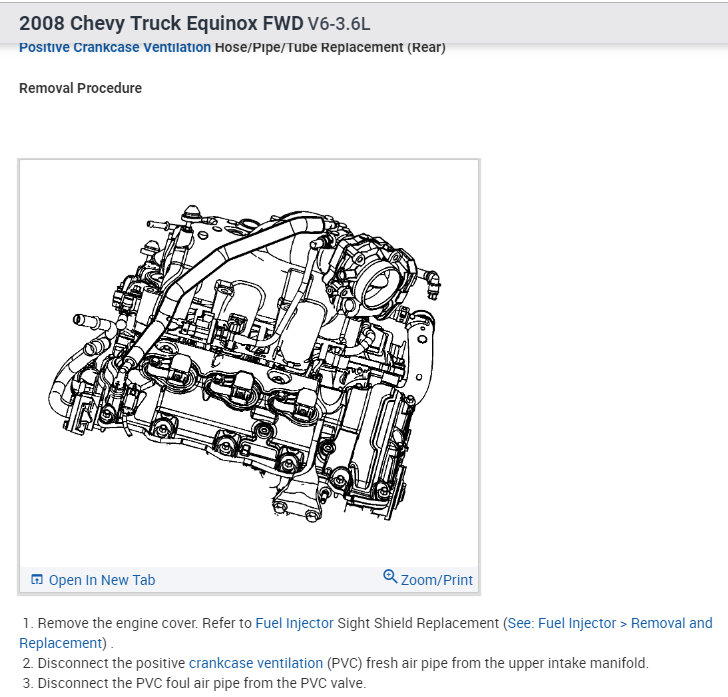
Task: Click the Hose/Pipe/Tube Replacement (Rear) heading text
Action: coord(330,47)
